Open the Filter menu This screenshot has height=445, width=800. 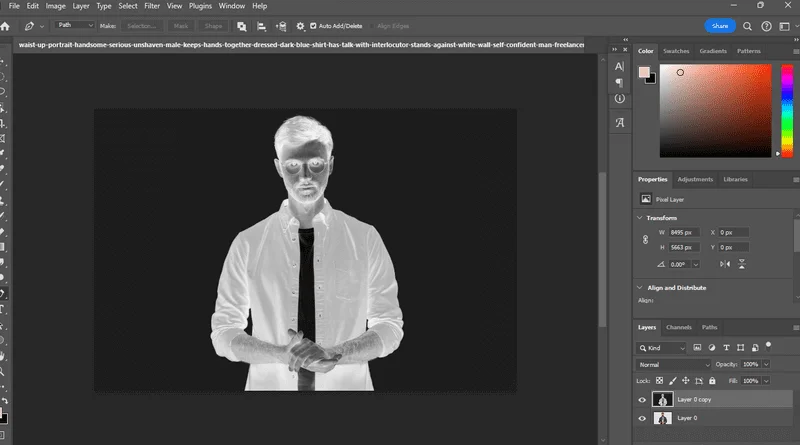click(x=152, y=6)
